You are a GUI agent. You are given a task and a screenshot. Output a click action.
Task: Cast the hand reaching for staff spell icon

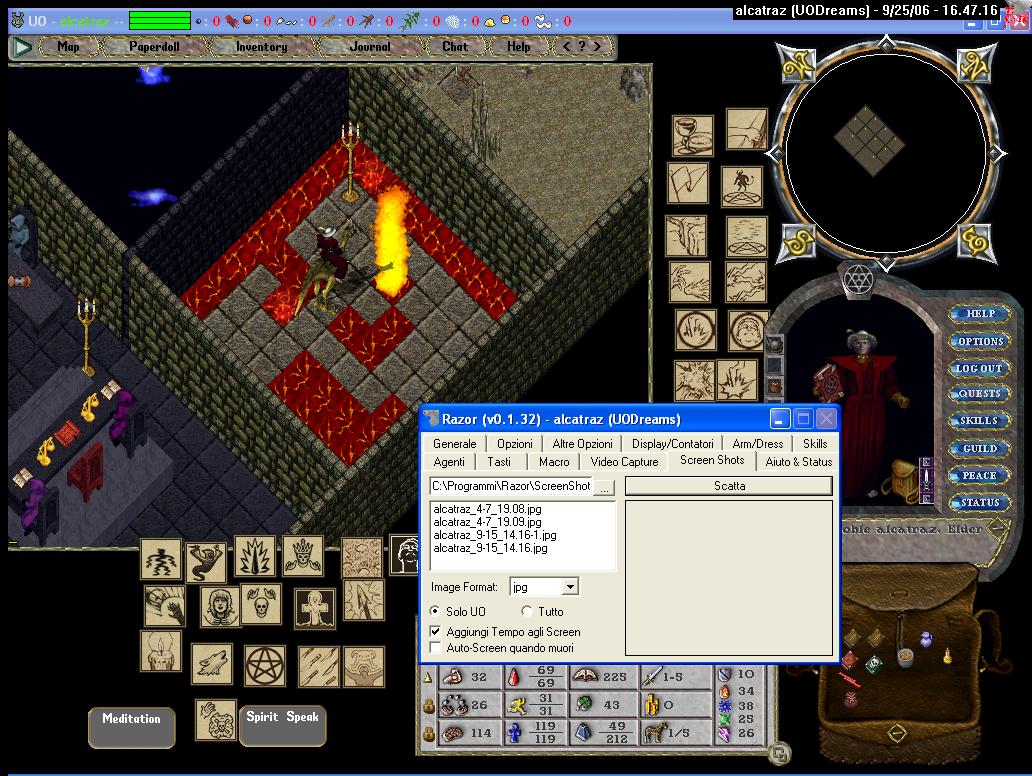(746, 129)
